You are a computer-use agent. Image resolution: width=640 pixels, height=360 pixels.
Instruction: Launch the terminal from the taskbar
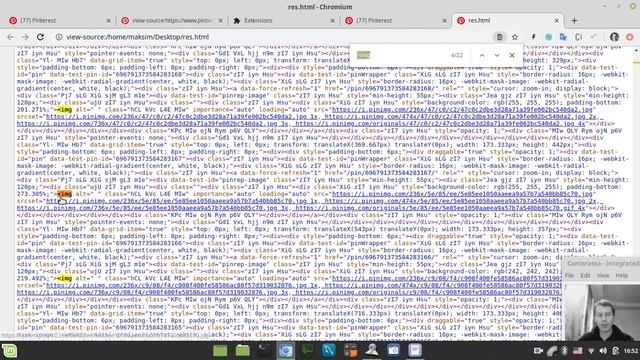[x=264, y=351]
